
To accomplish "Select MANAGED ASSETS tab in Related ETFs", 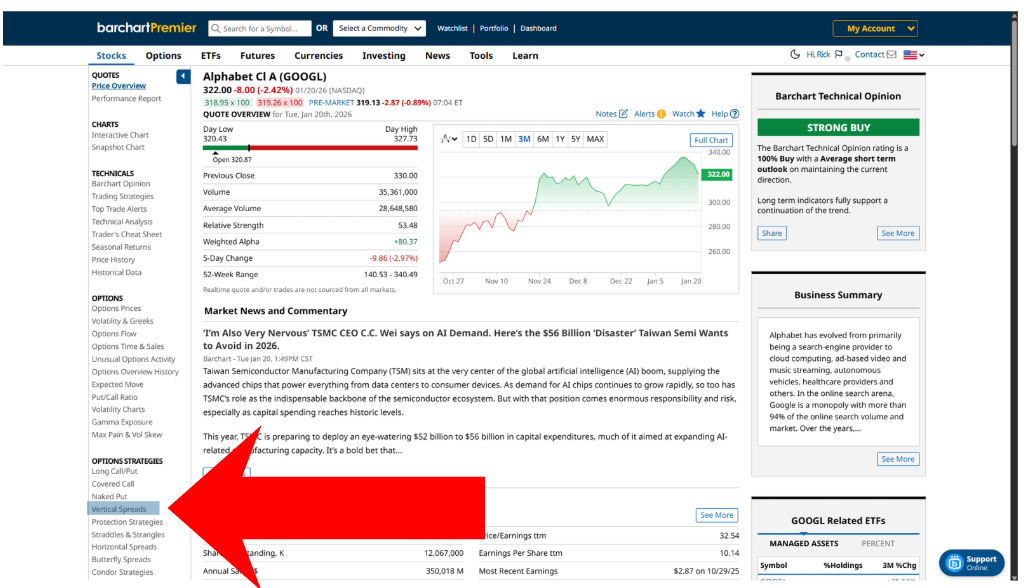I will tap(803, 544).
